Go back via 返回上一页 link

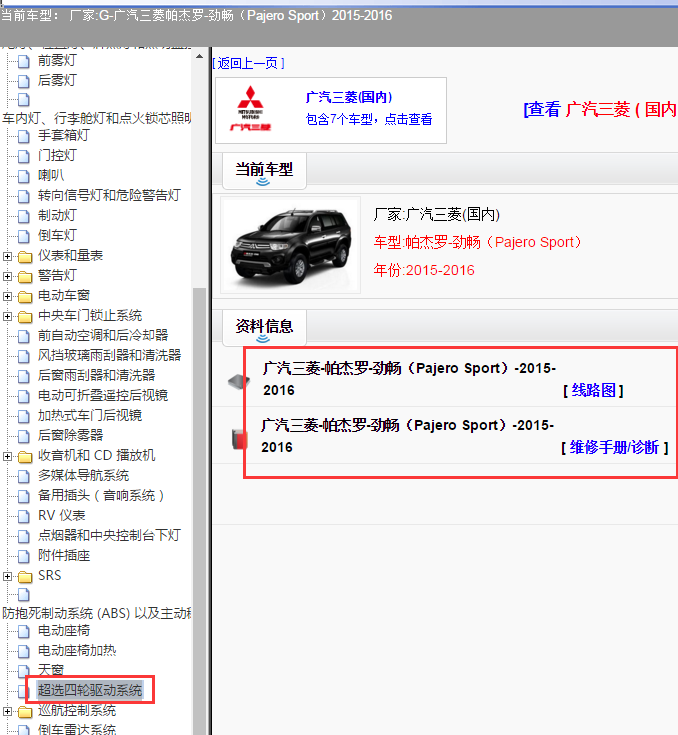[x=249, y=63]
